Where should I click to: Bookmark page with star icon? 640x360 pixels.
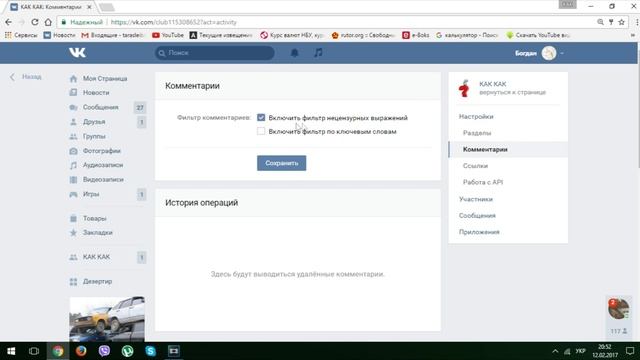click(x=621, y=22)
